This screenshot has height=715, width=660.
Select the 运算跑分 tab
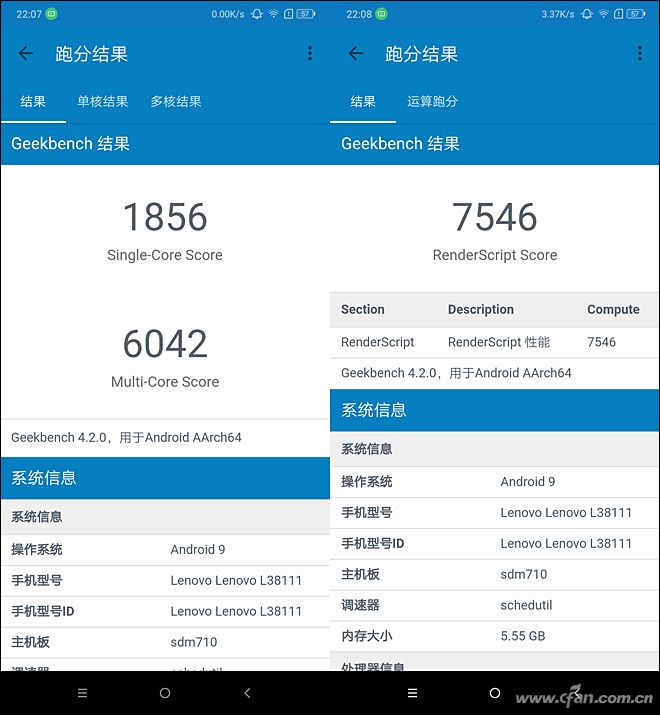pos(432,101)
